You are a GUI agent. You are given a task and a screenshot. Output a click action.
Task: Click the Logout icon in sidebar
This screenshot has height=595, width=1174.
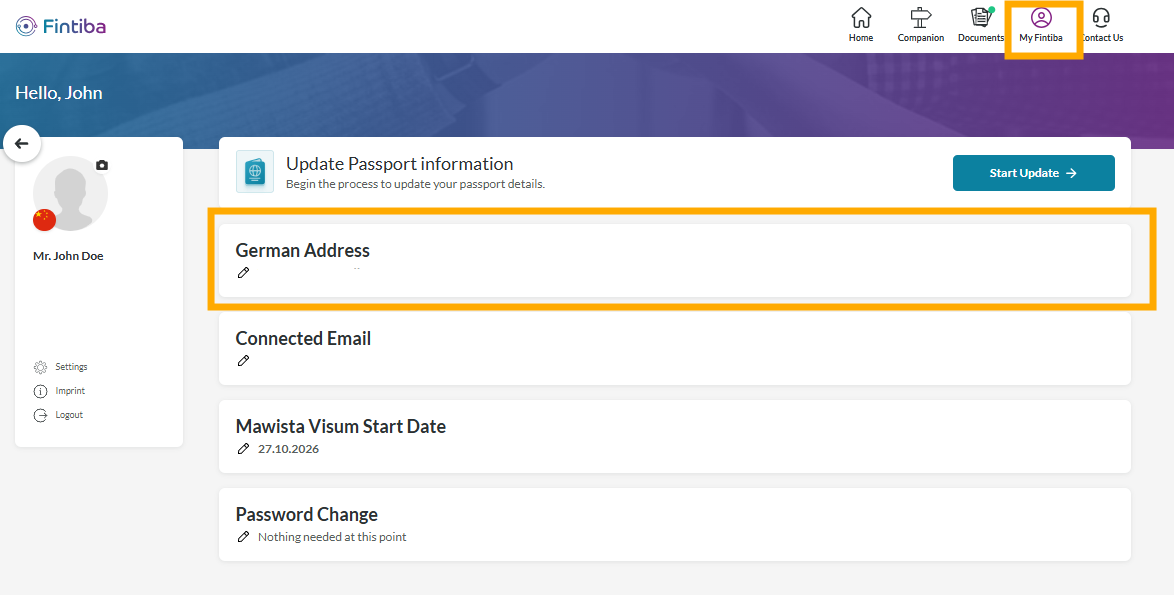(40, 415)
